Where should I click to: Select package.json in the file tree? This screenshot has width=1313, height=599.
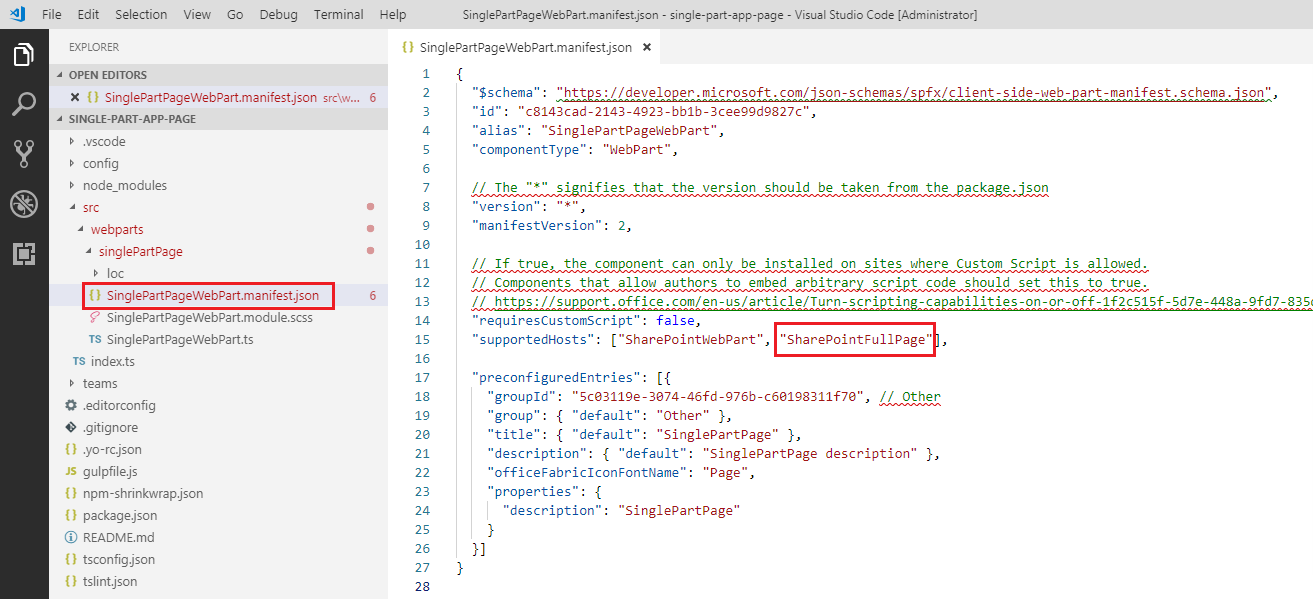coord(119,515)
